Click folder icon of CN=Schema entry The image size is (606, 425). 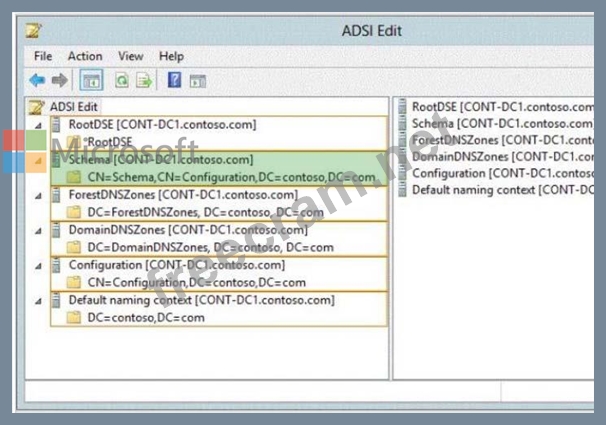[73, 177]
